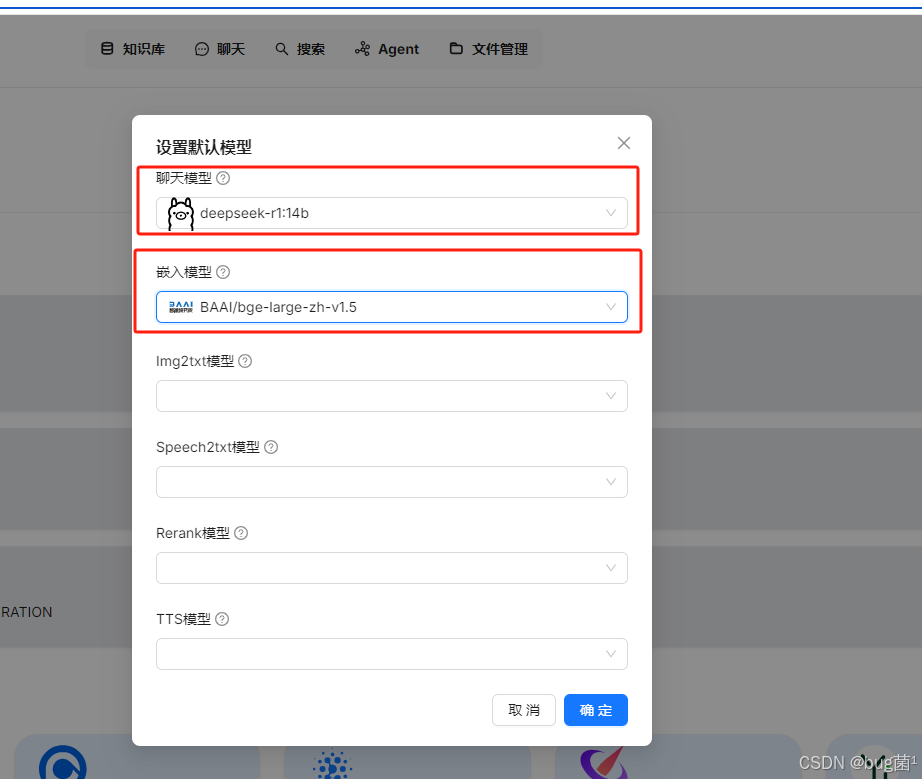The width and height of the screenshot is (922, 779).
Task: Click the 知识库 database icon
Action: (x=107, y=49)
